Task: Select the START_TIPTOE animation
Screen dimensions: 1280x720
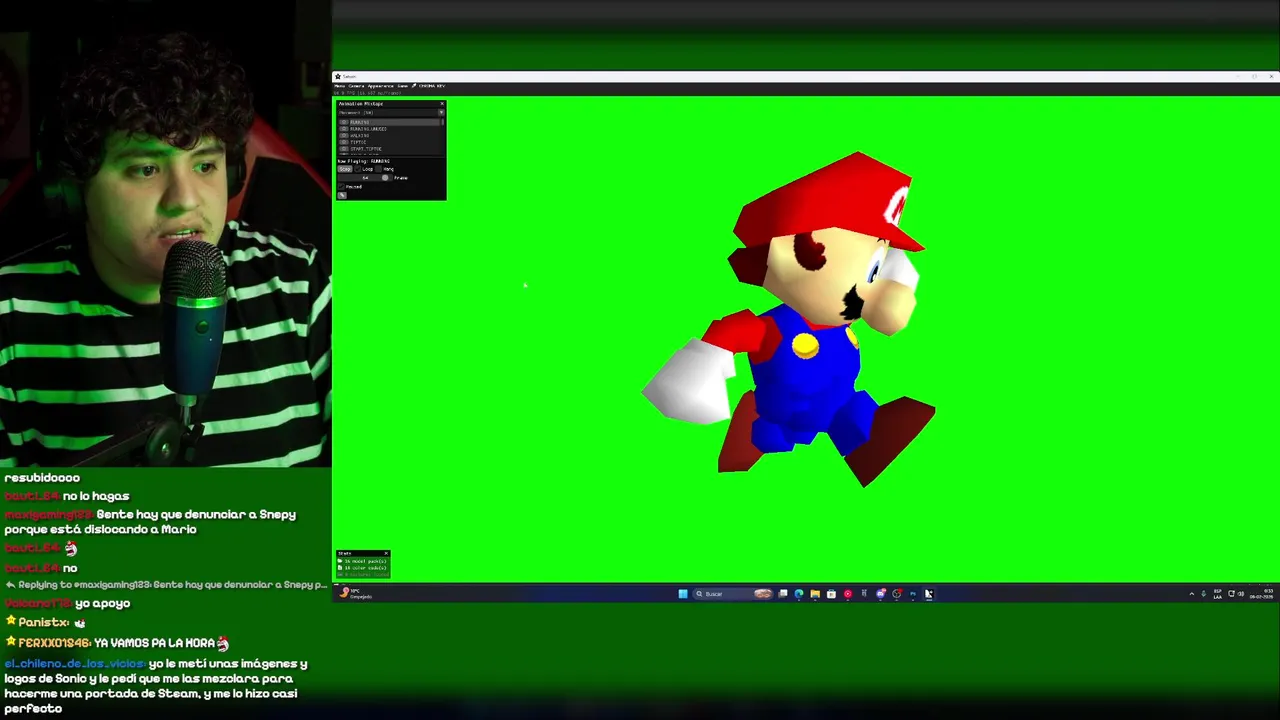Action: [366, 149]
